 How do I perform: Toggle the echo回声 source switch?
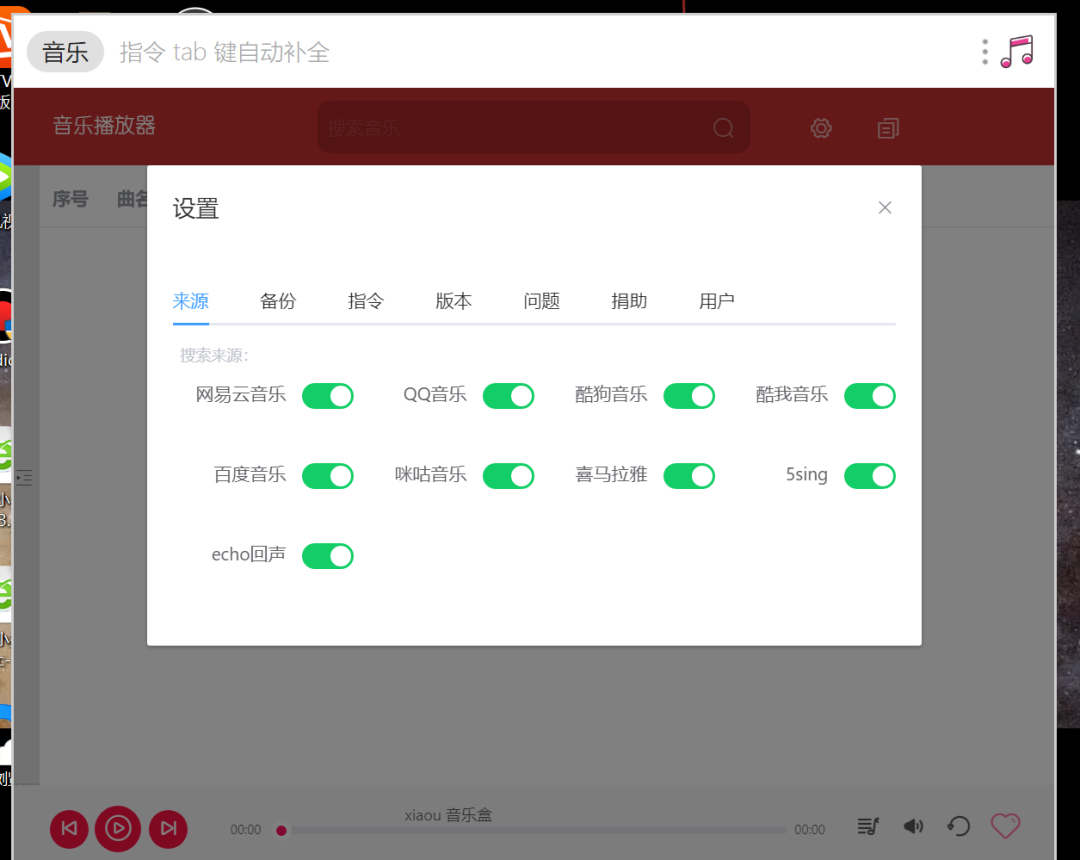click(328, 556)
